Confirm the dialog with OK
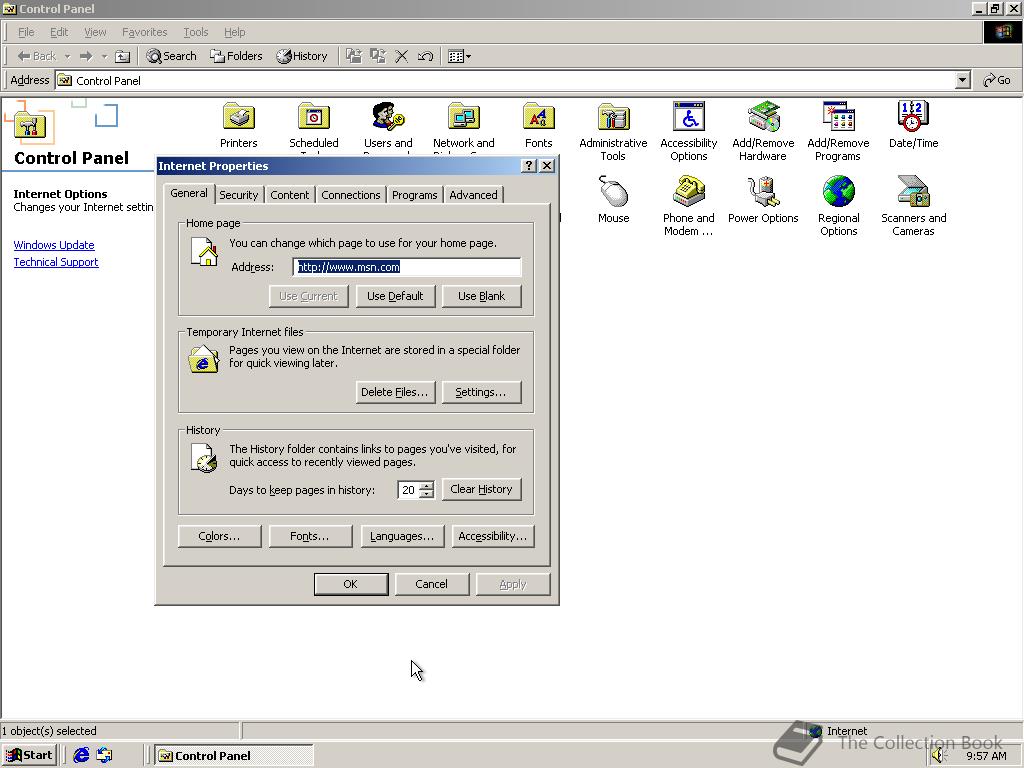The height and width of the screenshot is (768, 1024). (351, 584)
